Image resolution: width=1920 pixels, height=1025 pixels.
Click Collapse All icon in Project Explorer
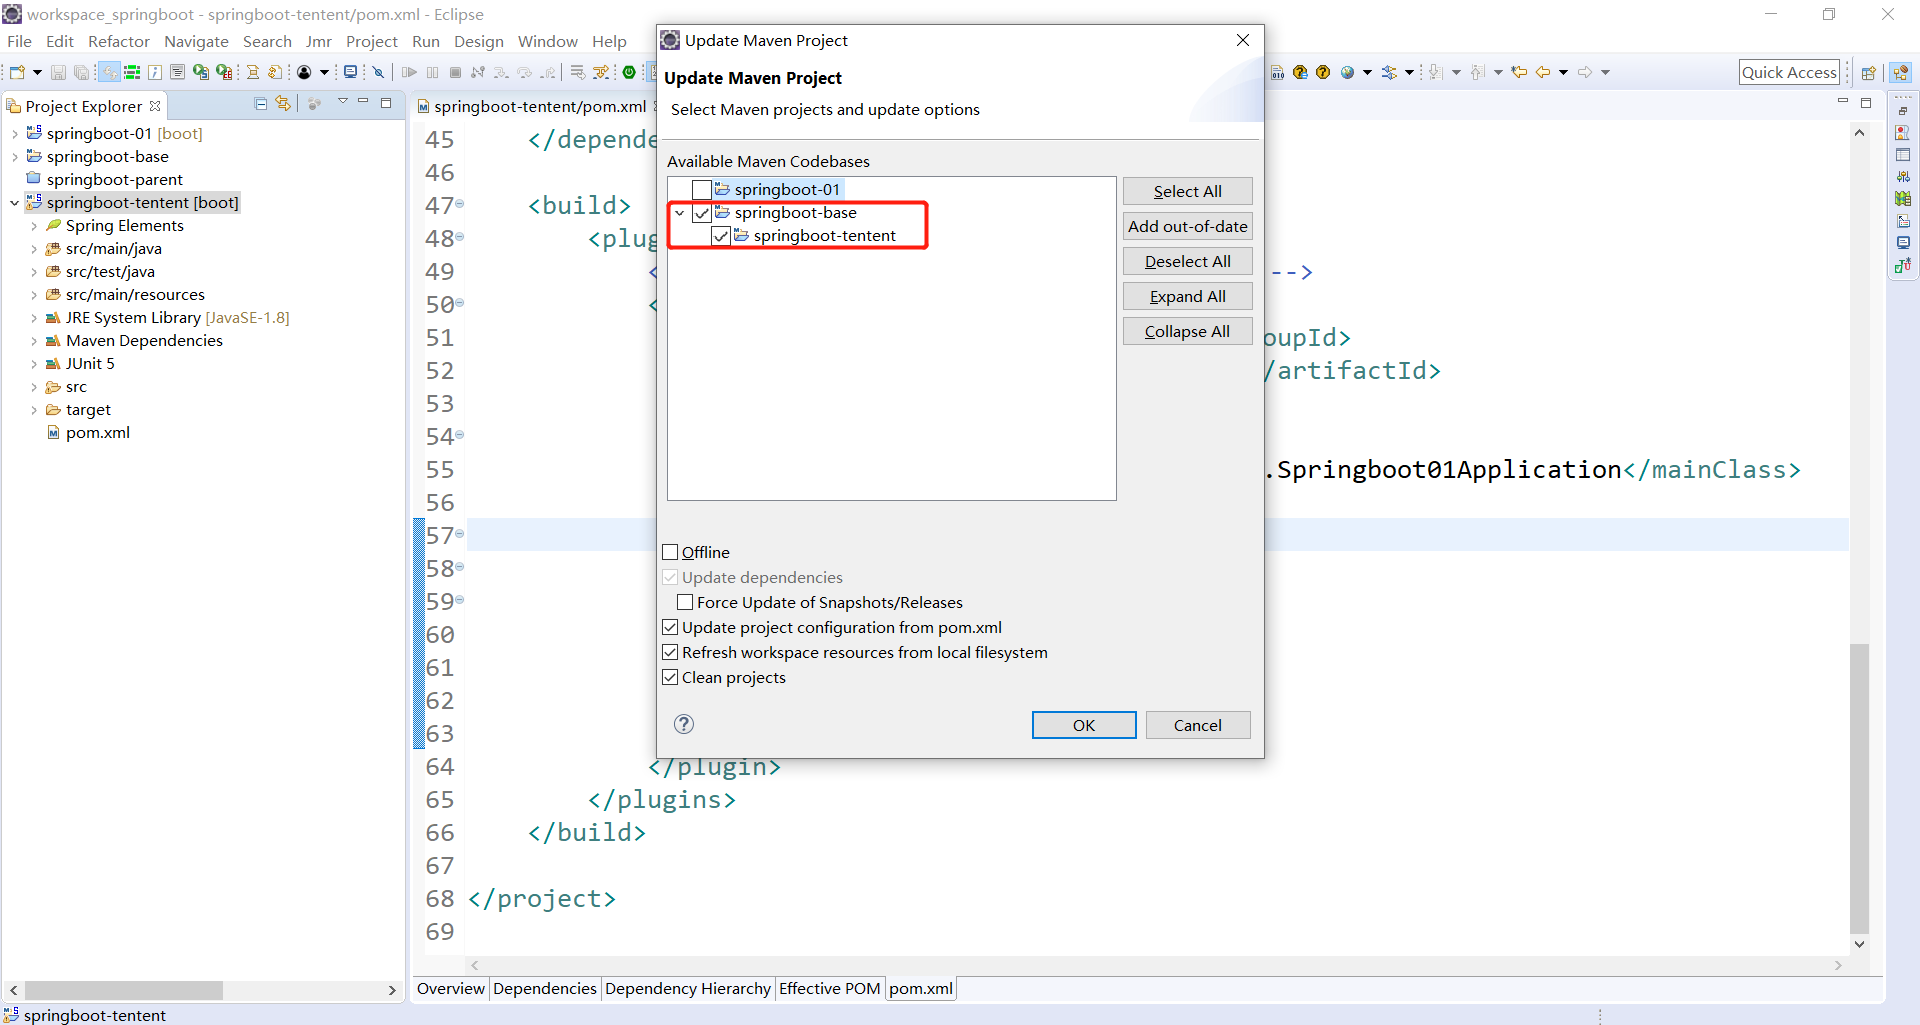pos(261,103)
